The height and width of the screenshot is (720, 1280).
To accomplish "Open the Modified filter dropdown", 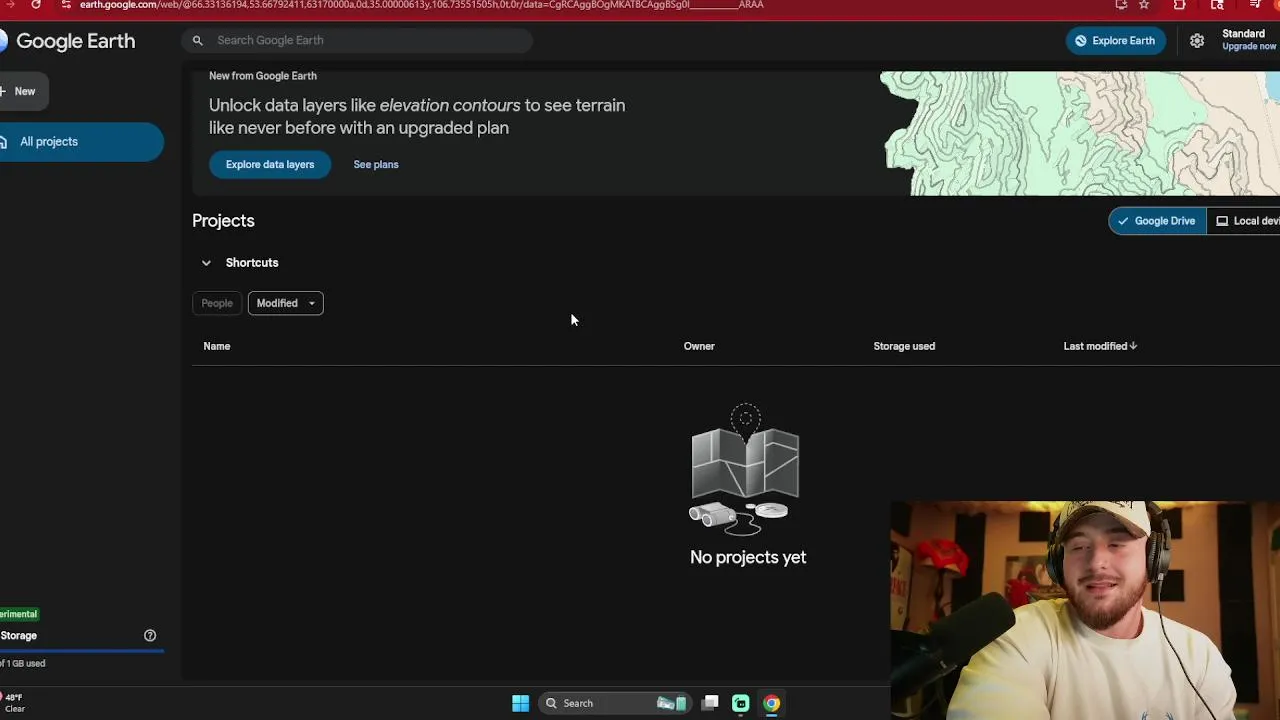I will [285, 303].
